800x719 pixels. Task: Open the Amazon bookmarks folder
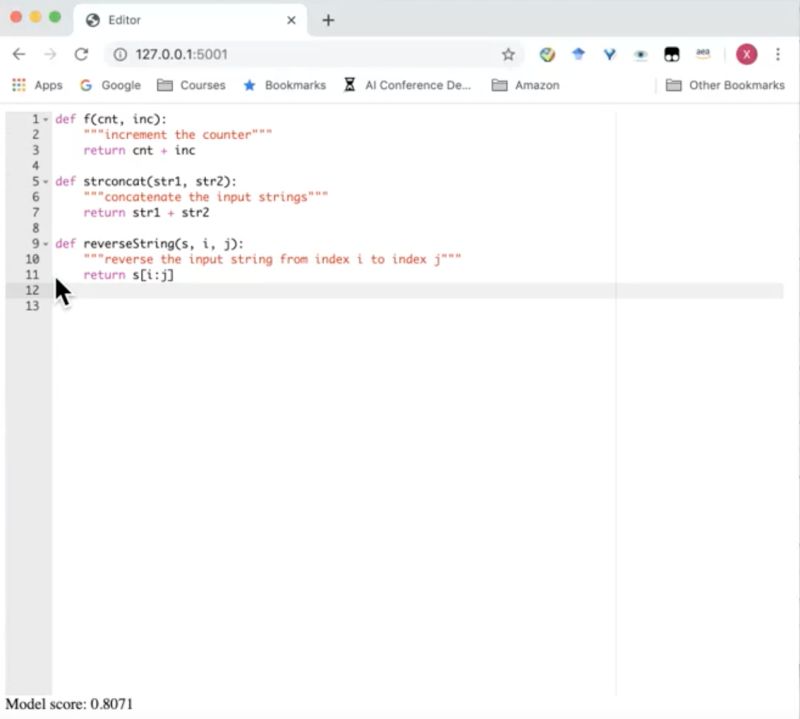[526, 85]
